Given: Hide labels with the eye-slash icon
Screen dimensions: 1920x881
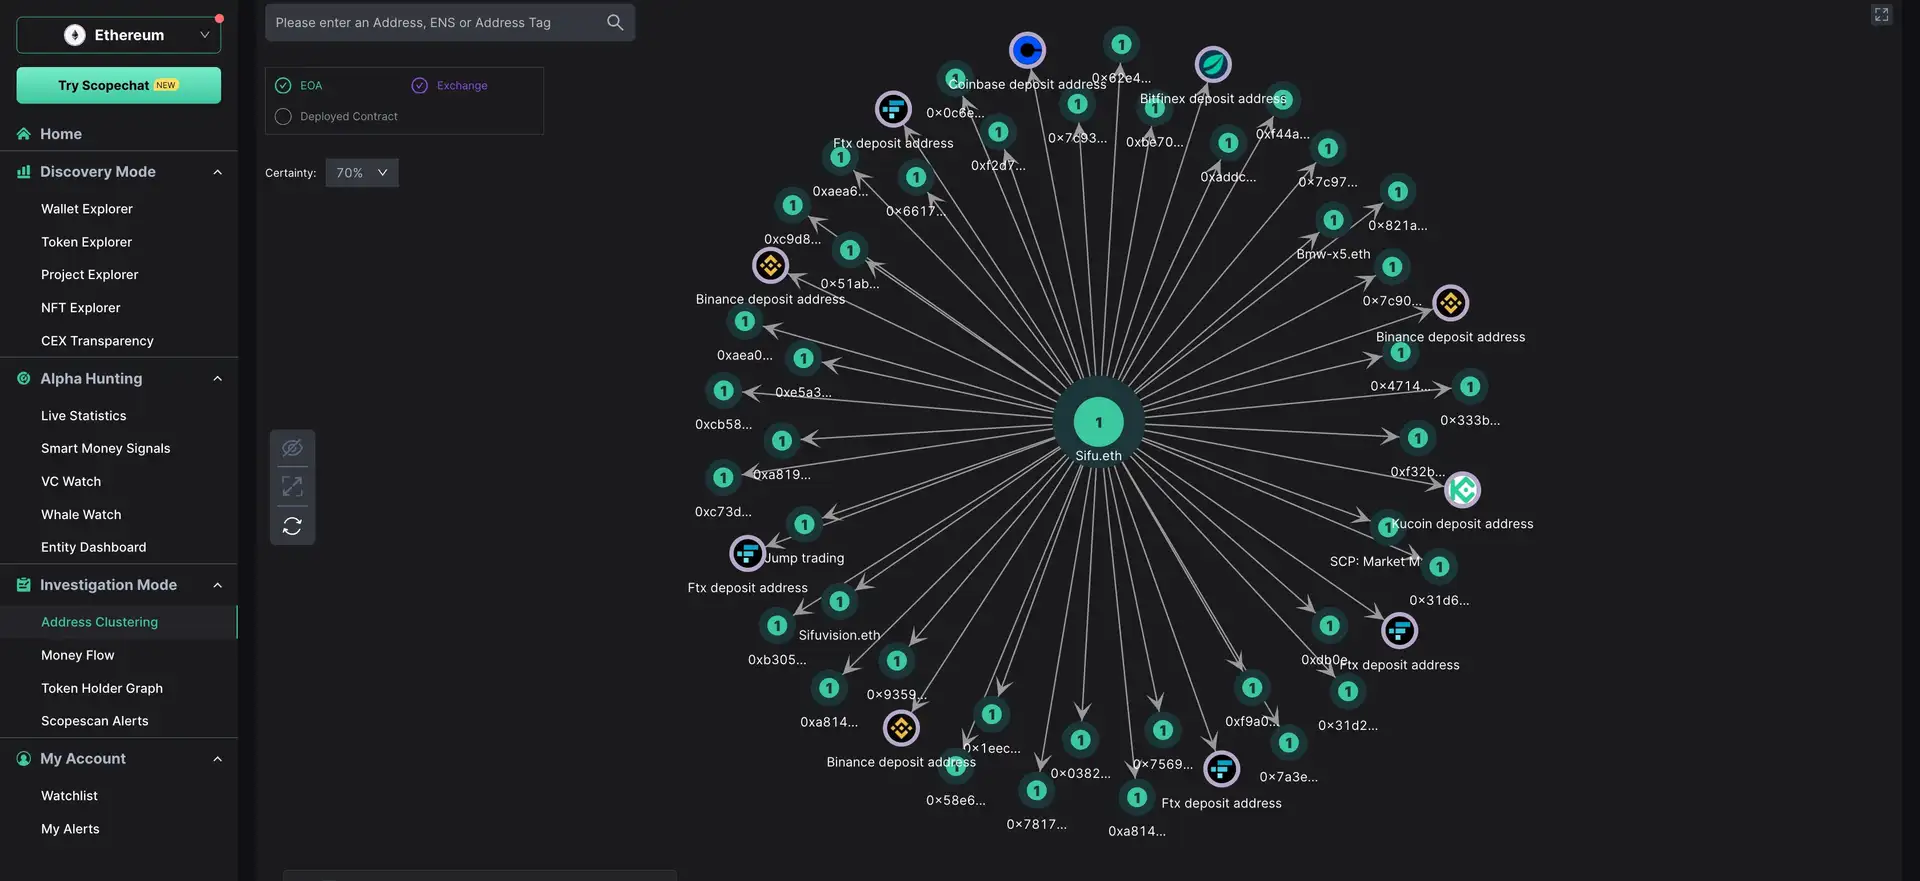Looking at the screenshot, I should (292, 448).
